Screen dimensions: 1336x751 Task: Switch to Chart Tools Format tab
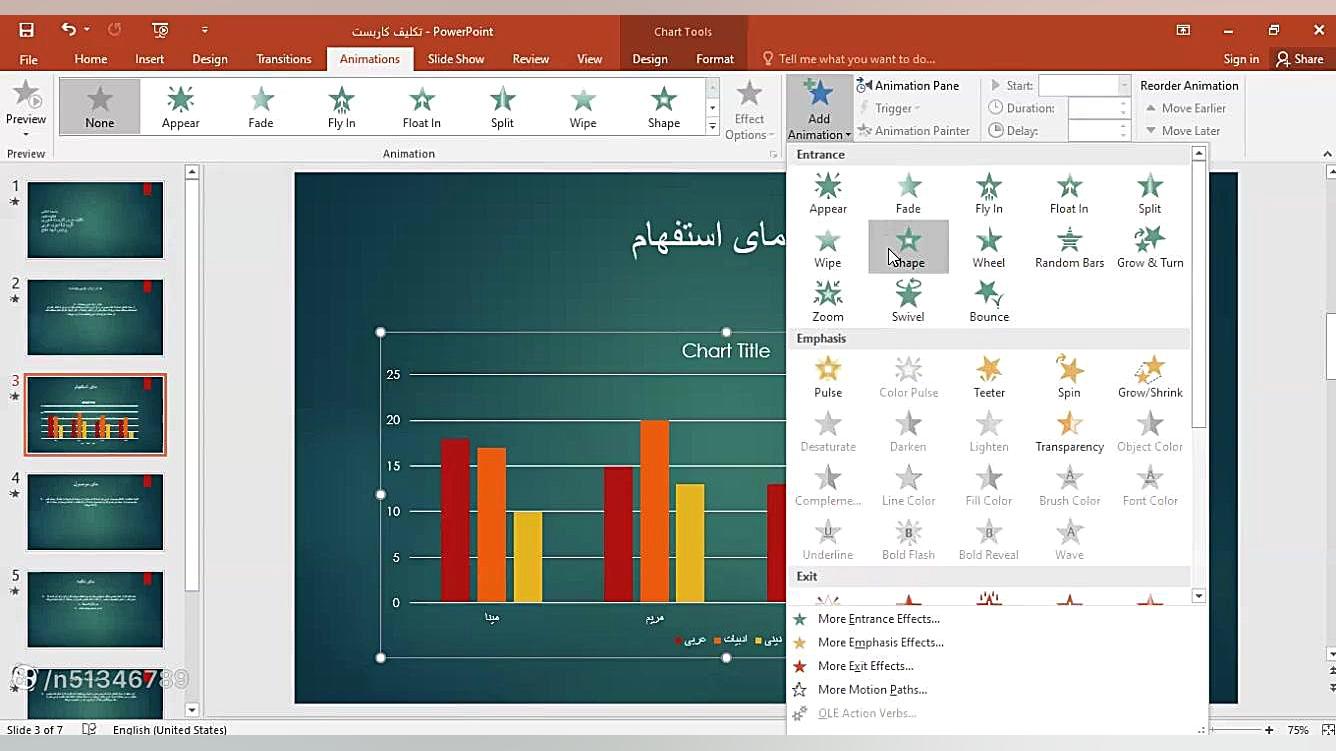pyautogui.click(x=715, y=59)
